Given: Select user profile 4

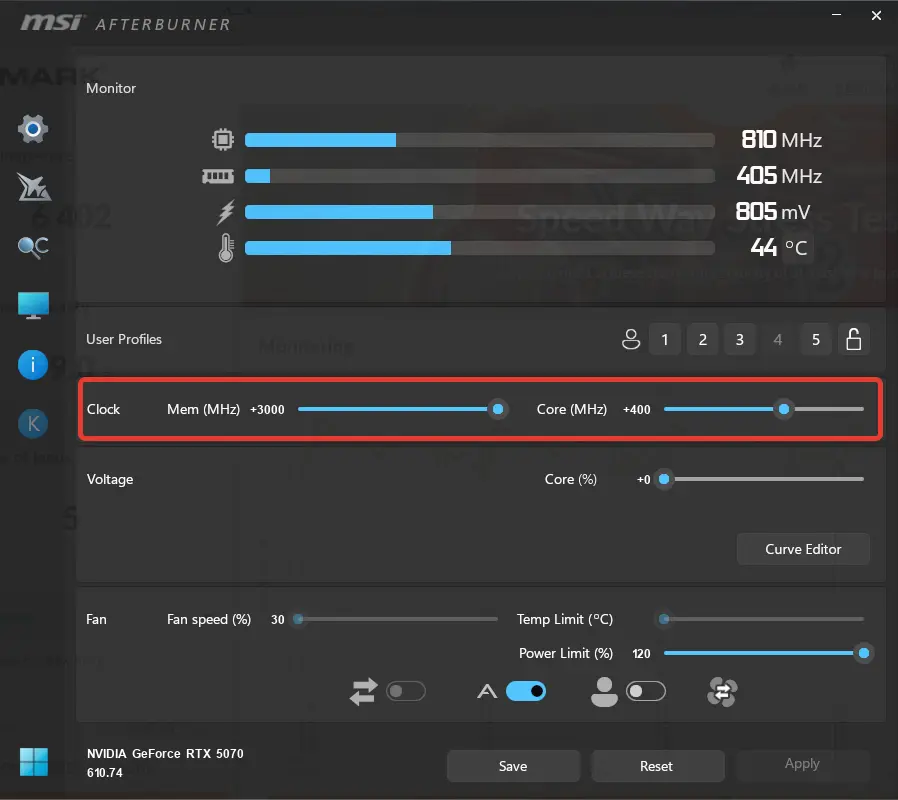Looking at the screenshot, I should [778, 340].
